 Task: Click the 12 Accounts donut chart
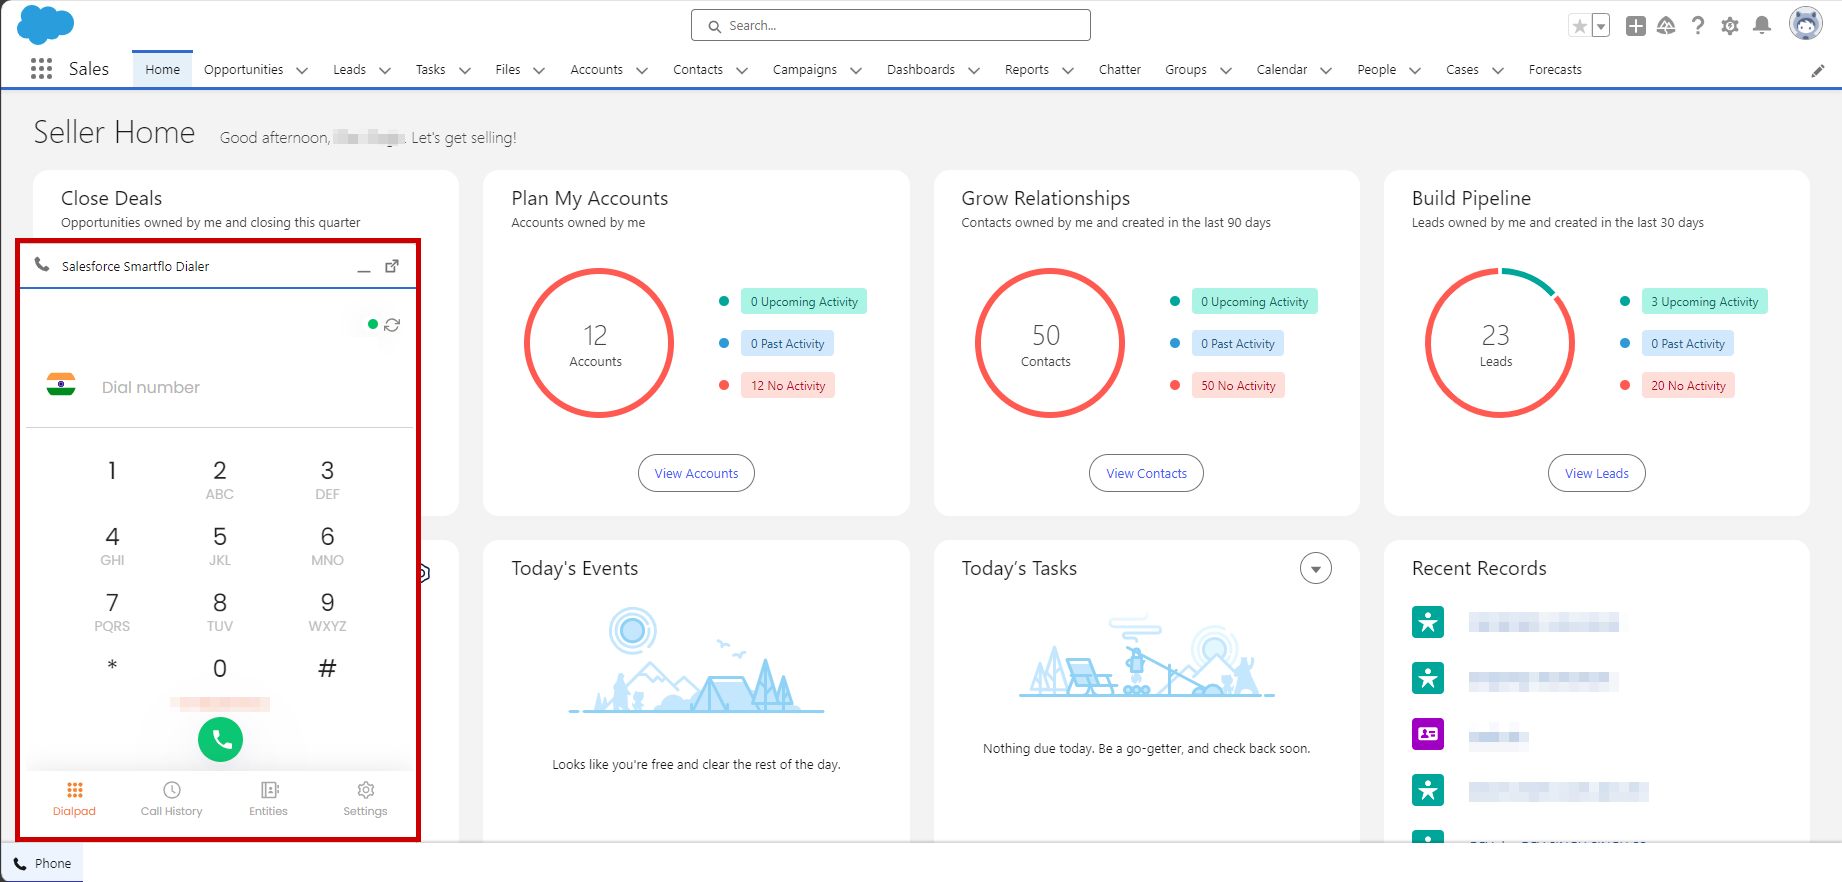click(x=598, y=343)
